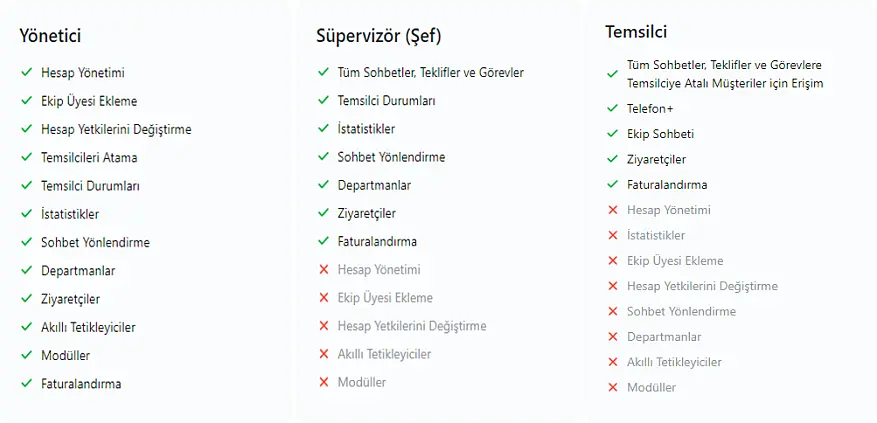Click red X next to Süpervizör's Ekip Üyesi Ekleme
The image size is (877, 423).
tap(323, 298)
